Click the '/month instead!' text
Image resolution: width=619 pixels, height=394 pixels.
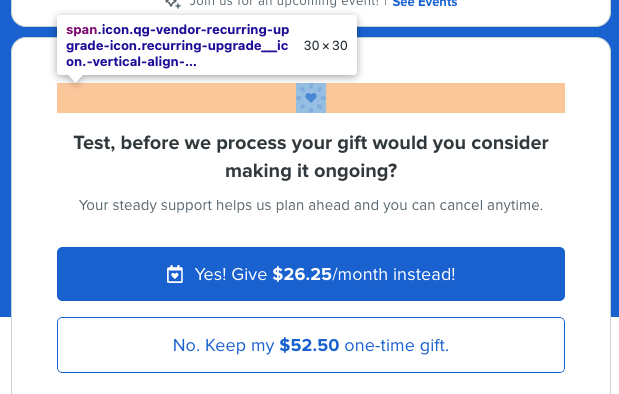394,274
